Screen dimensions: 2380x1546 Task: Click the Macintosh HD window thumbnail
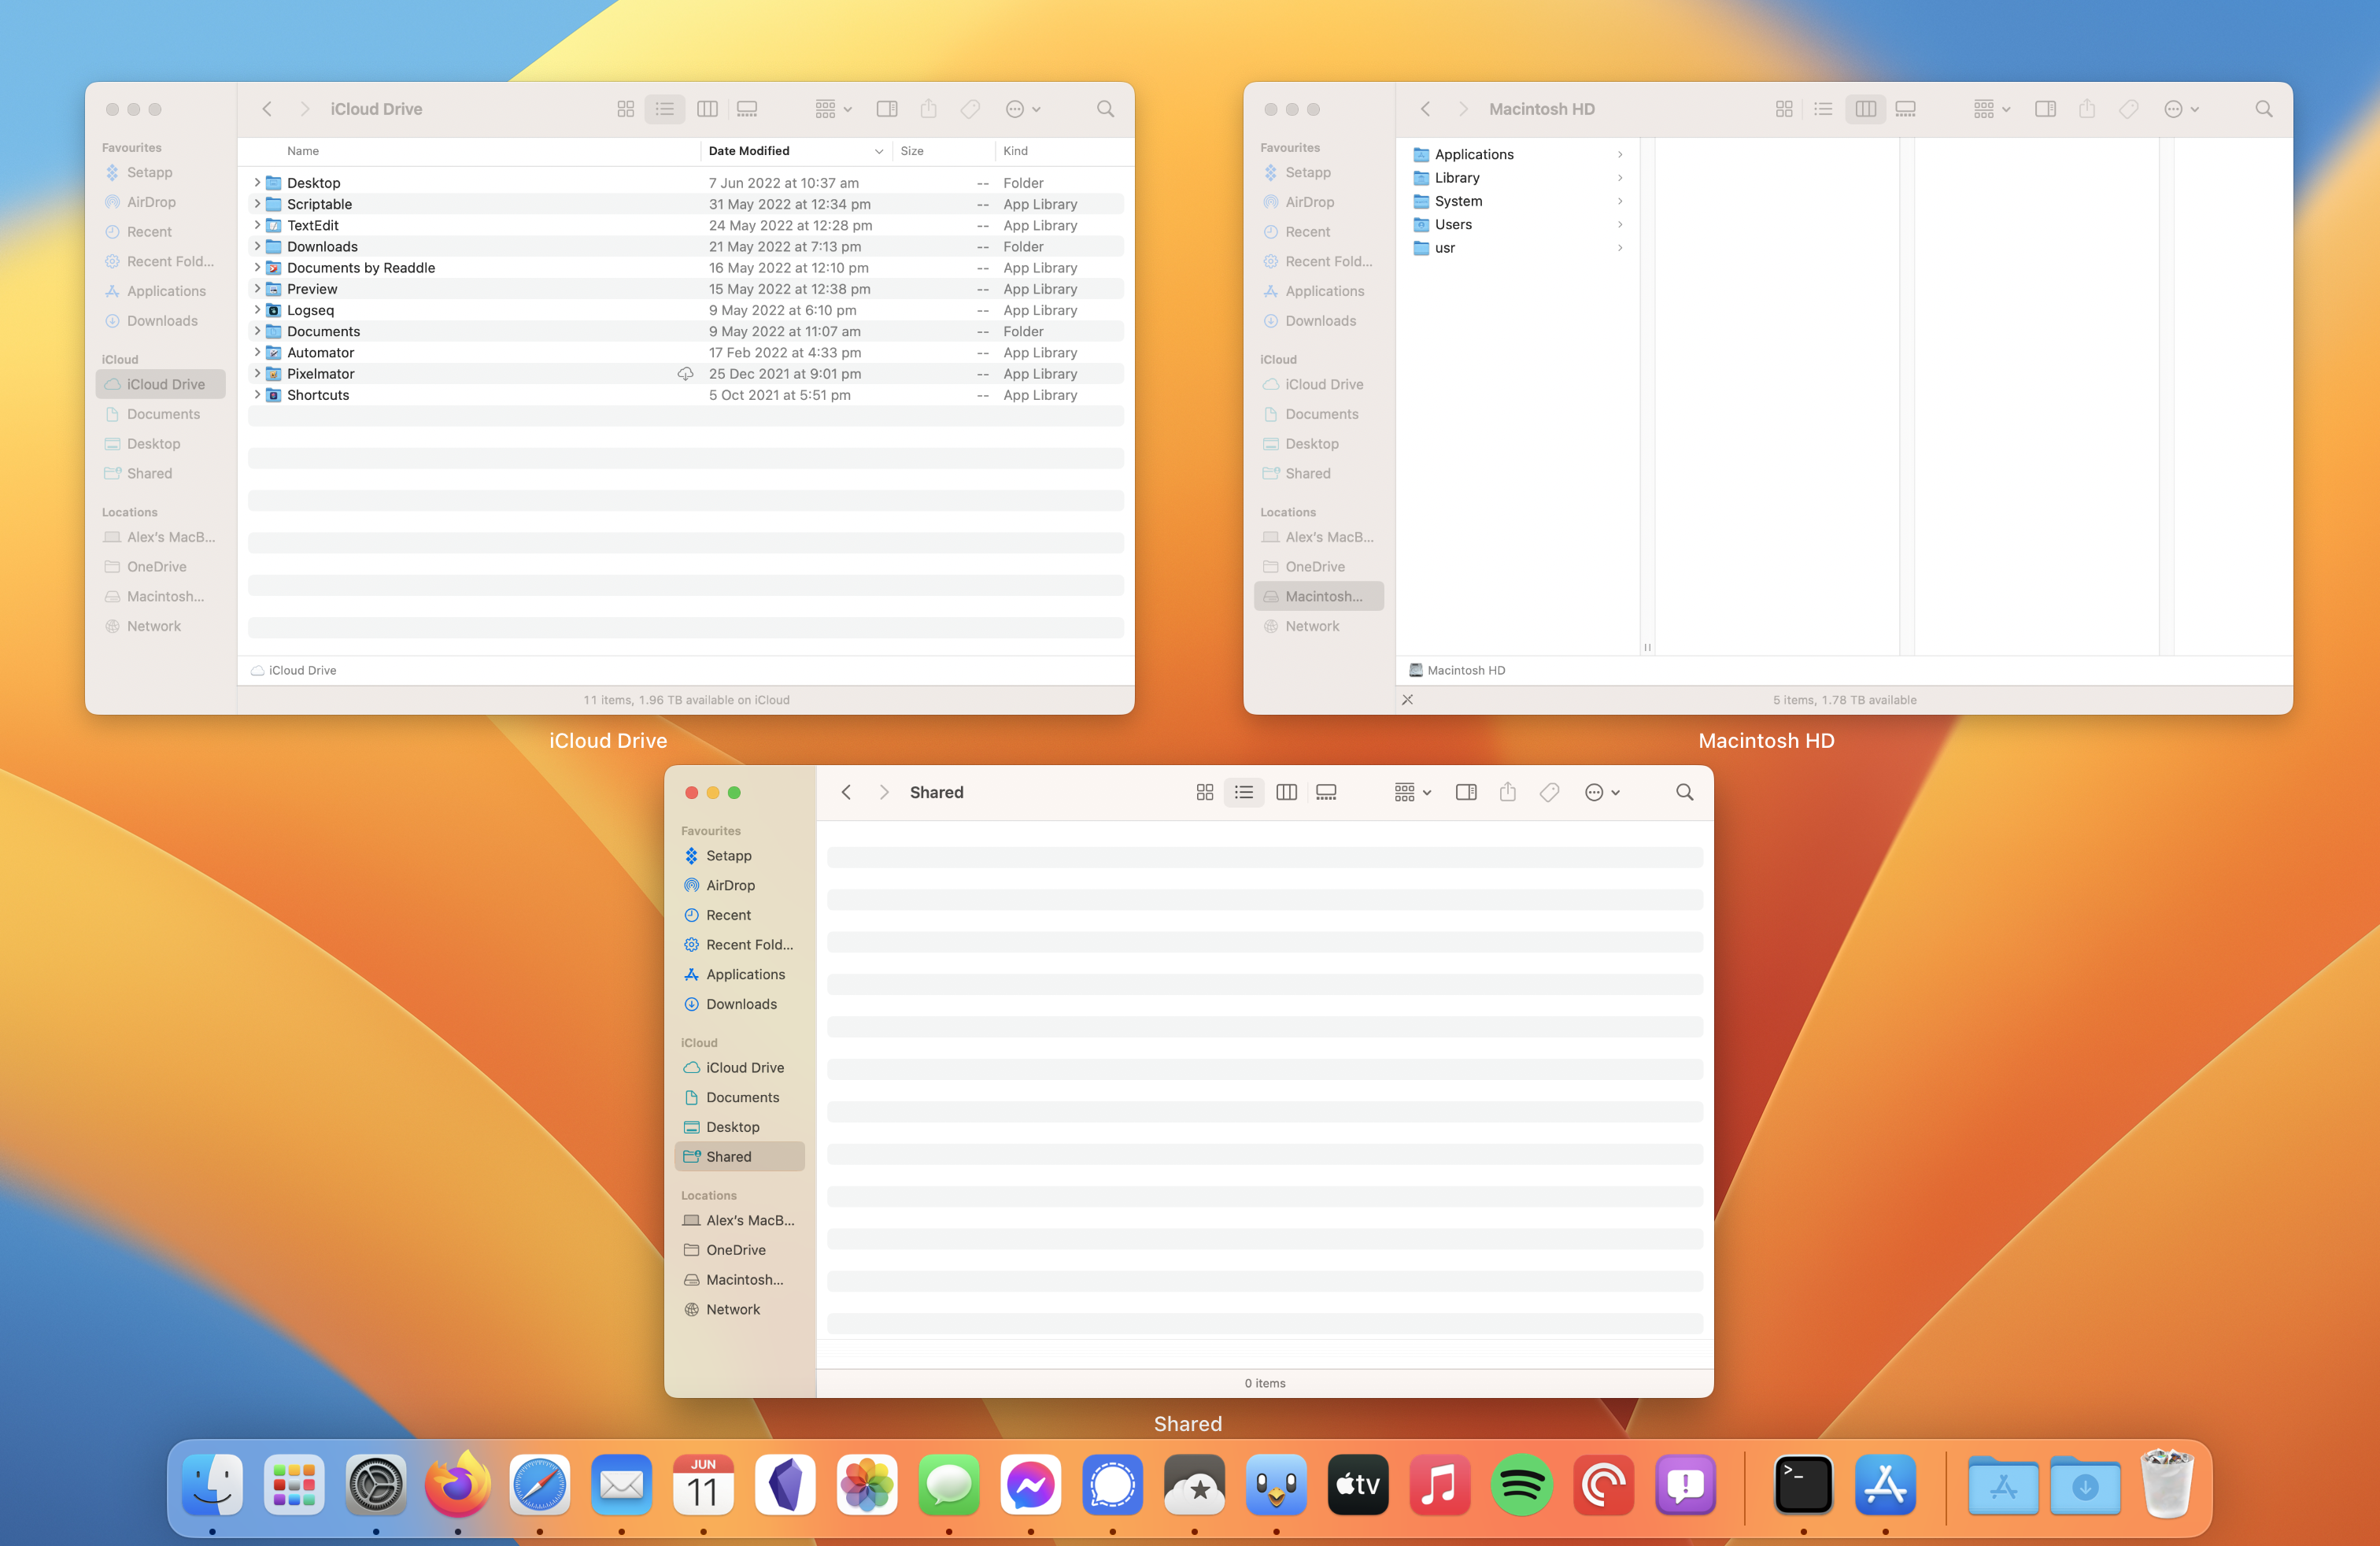[1767, 398]
